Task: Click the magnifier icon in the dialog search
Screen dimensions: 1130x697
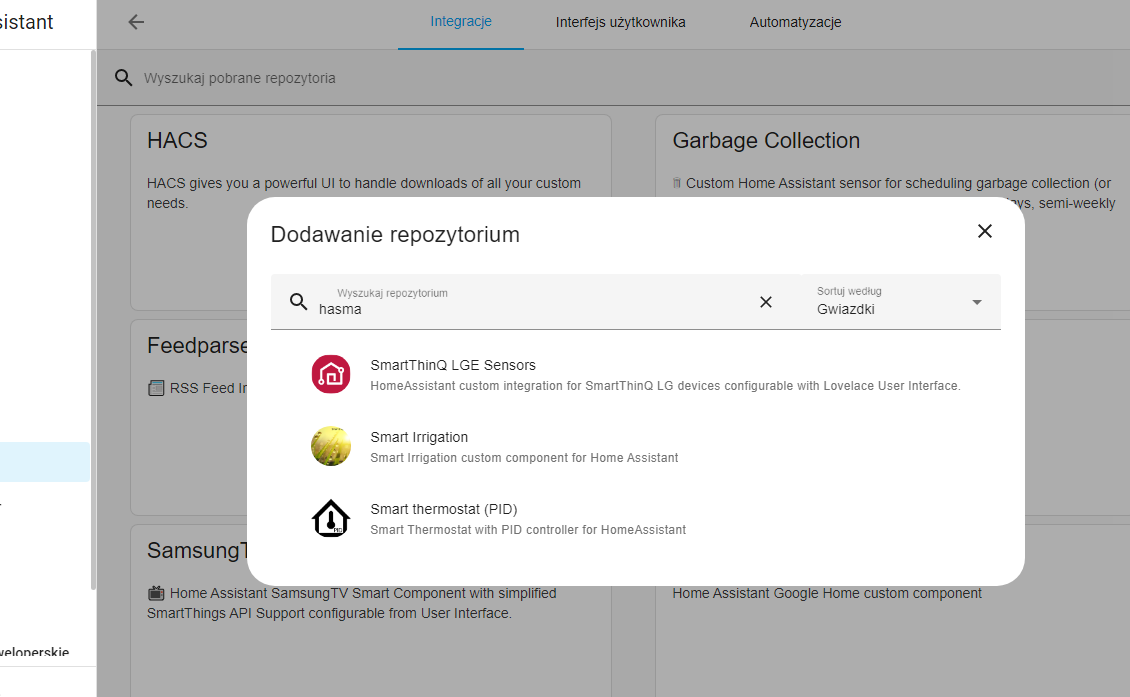Action: (x=298, y=301)
